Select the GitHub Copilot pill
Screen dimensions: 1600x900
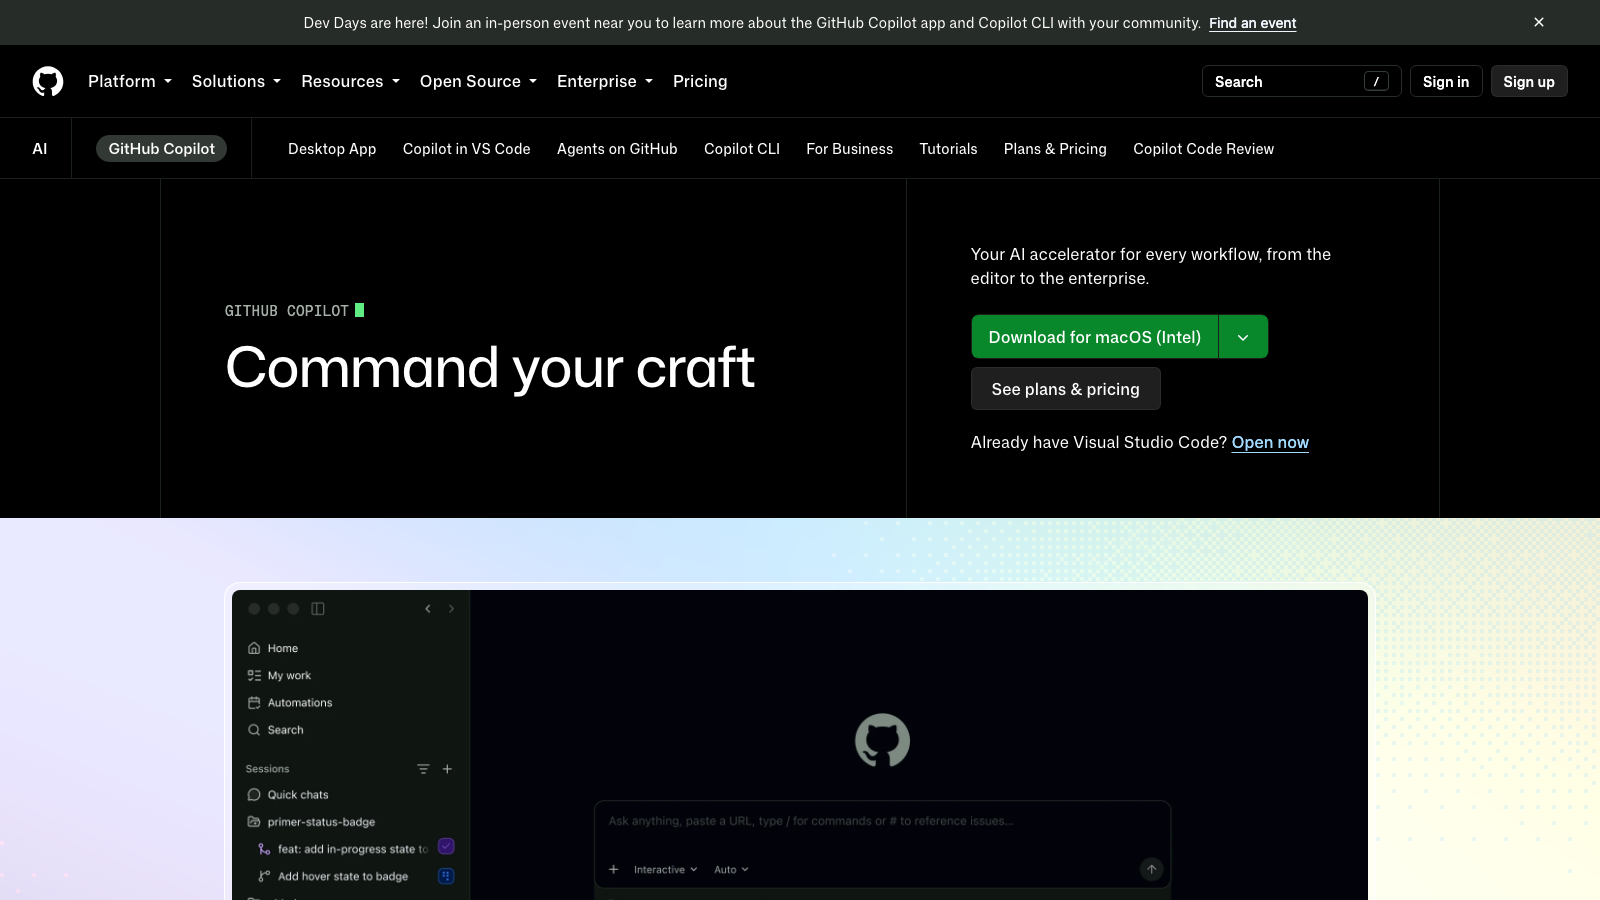pyautogui.click(x=162, y=148)
